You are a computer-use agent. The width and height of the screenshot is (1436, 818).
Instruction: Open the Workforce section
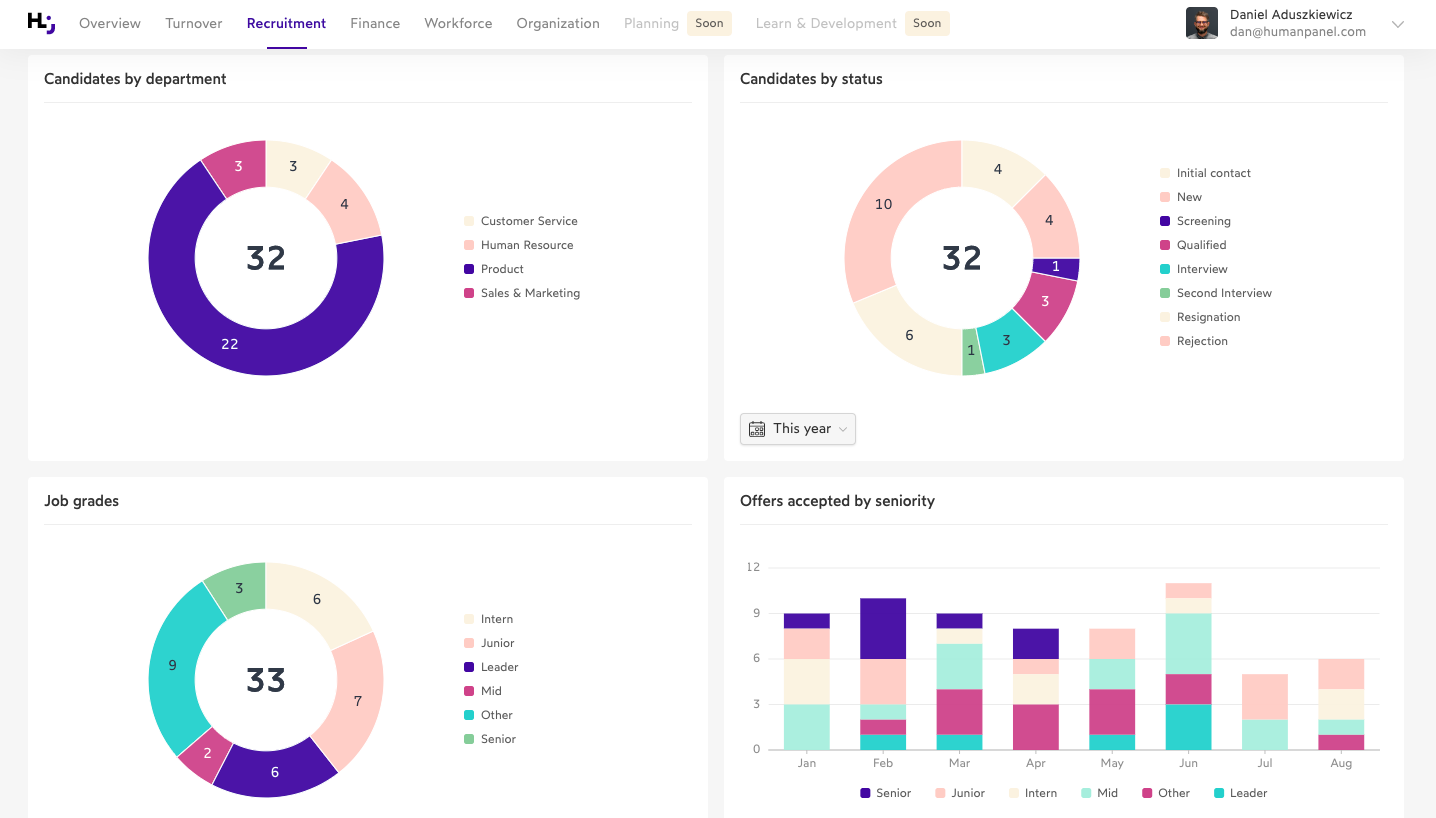[457, 23]
